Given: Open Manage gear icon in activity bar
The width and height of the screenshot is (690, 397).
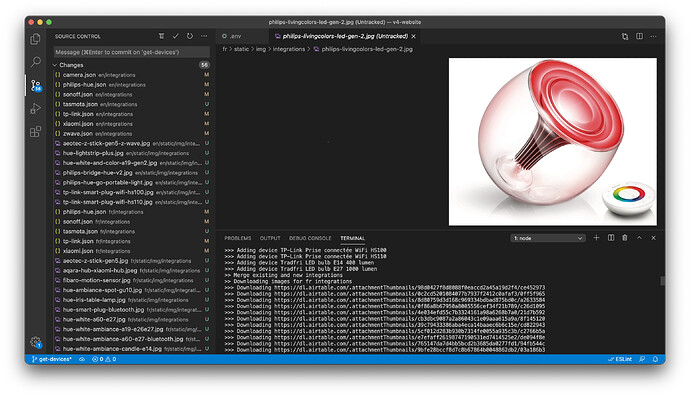Looking at the screenshot, I should 36,342.
